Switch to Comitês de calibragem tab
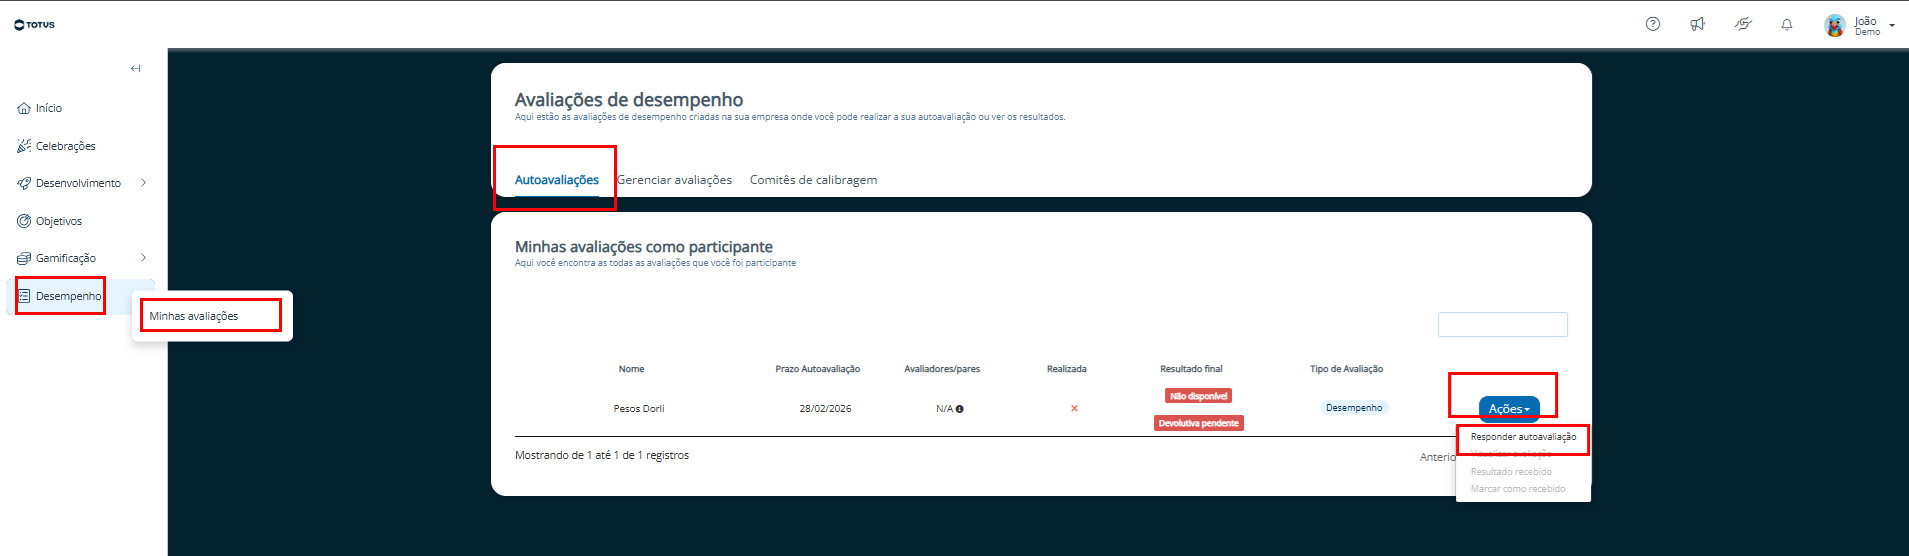The width and height of the screenshot is (1909, 556). 813,180
